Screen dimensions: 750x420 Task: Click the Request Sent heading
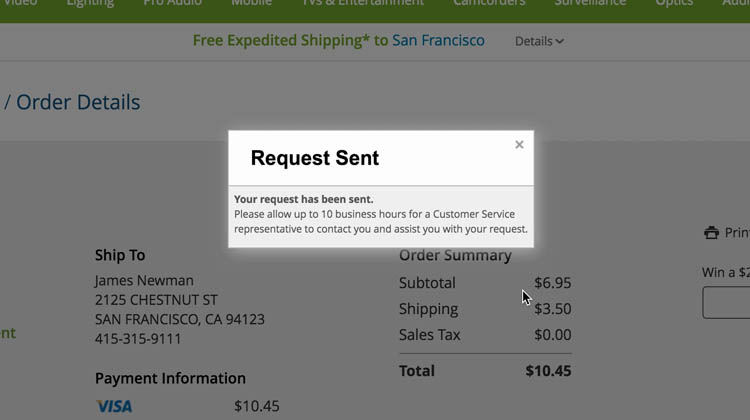tap(314, 158)
